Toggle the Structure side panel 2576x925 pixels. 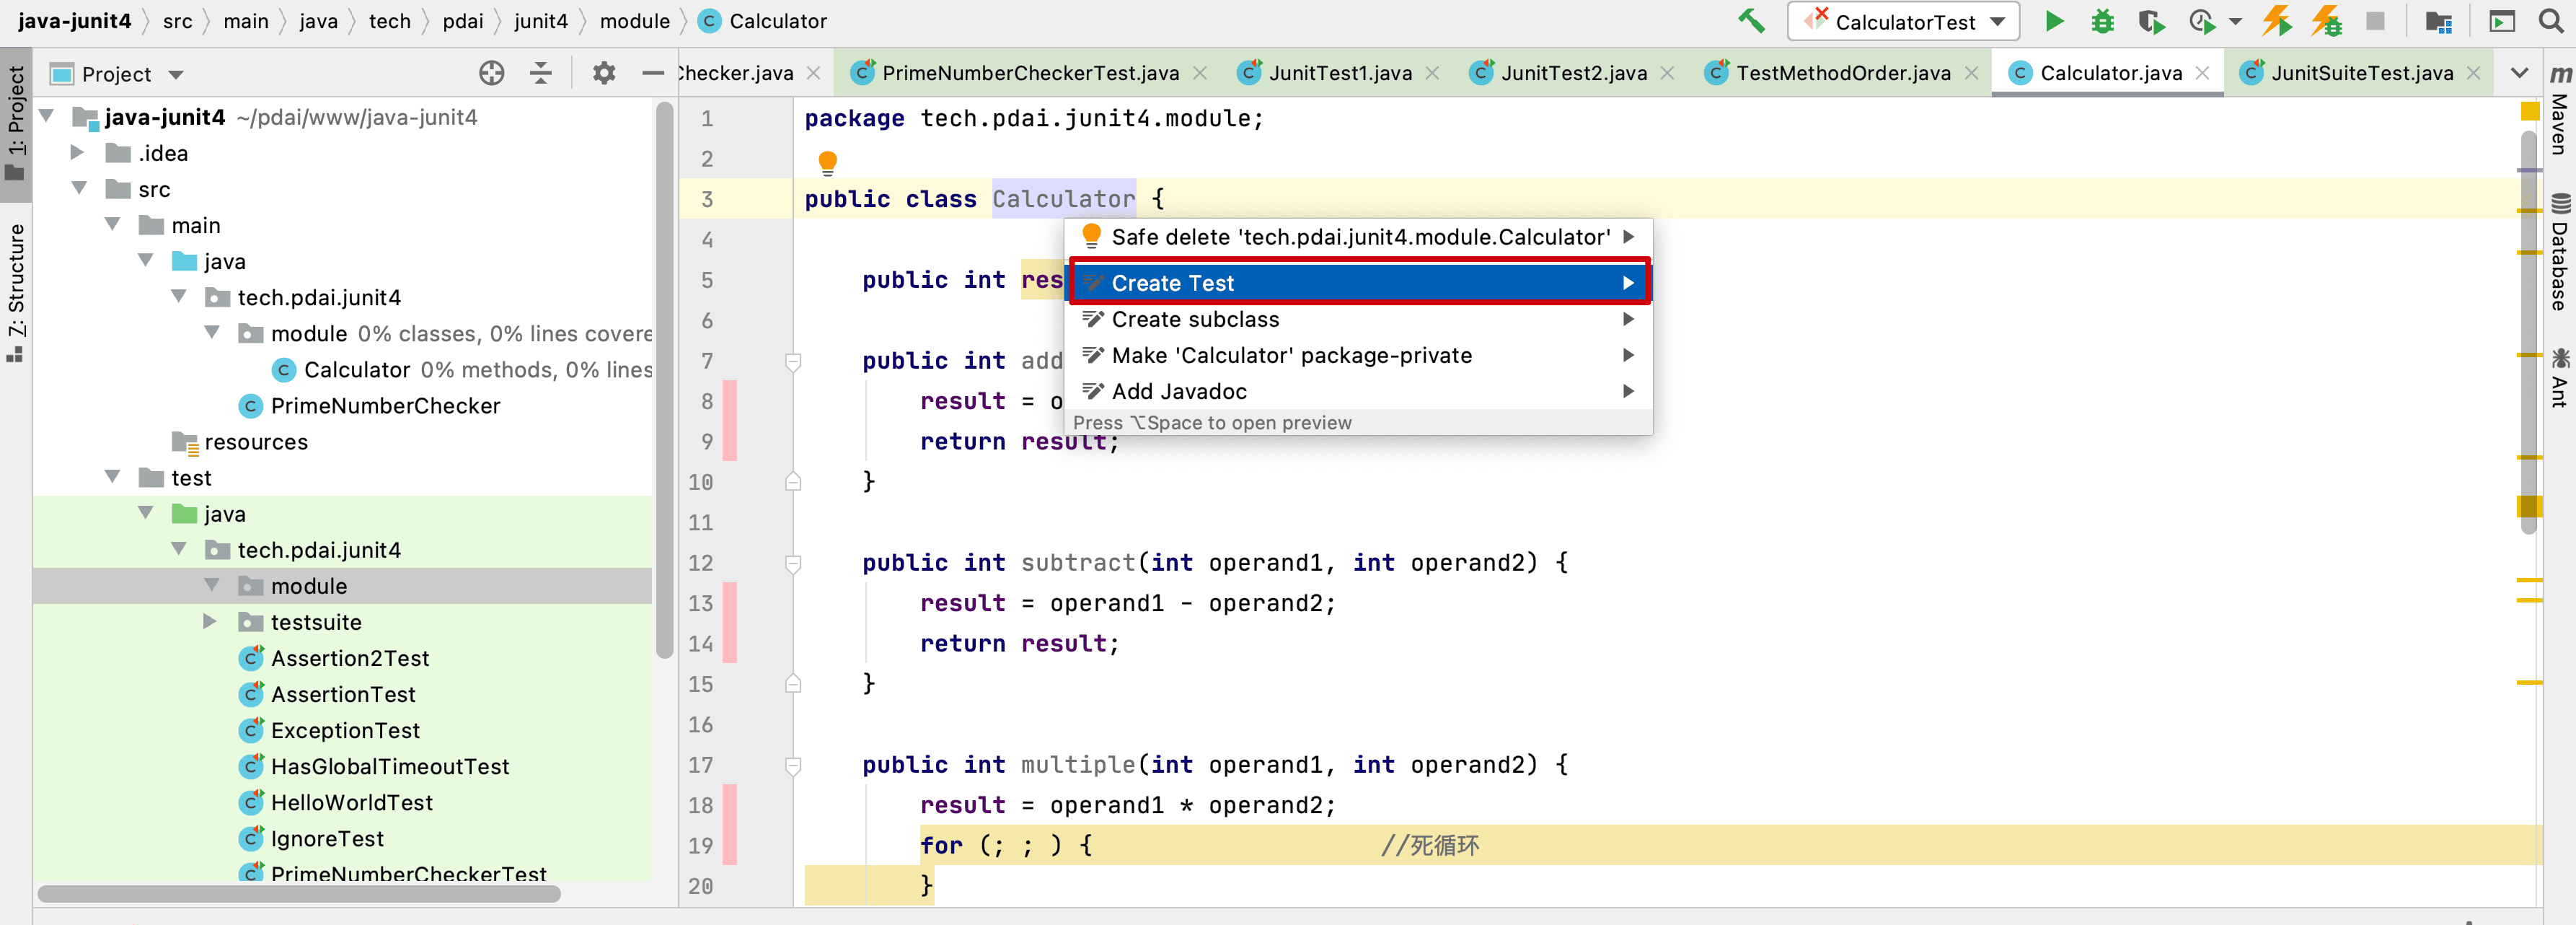(x=15, y=290)
